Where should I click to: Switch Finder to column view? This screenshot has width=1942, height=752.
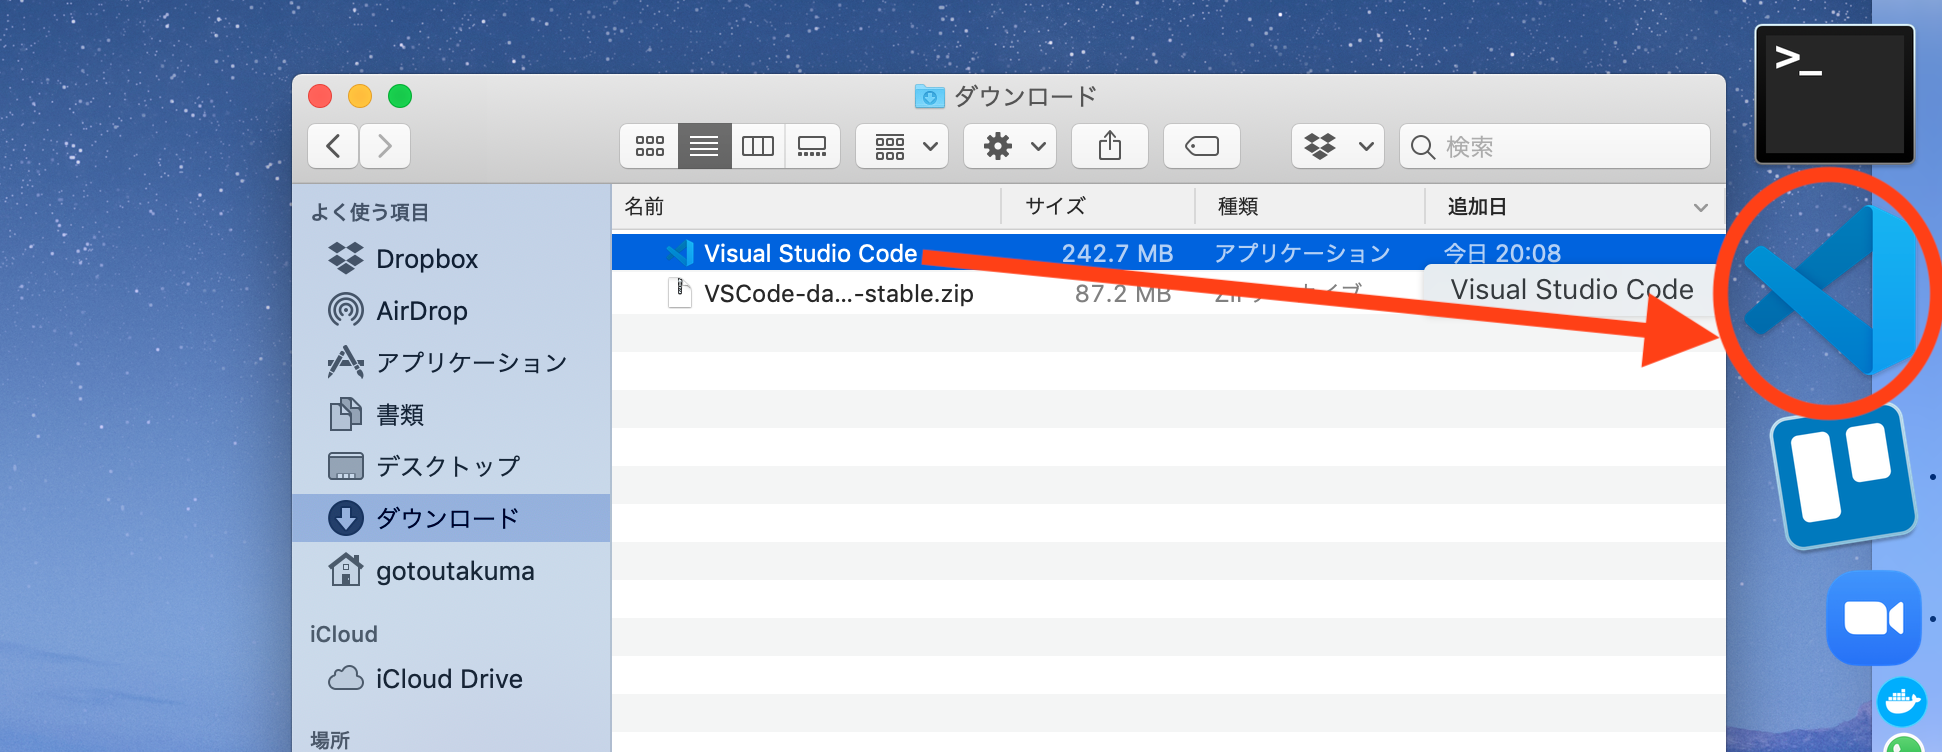pyautogui.click(x=758, y=146)
